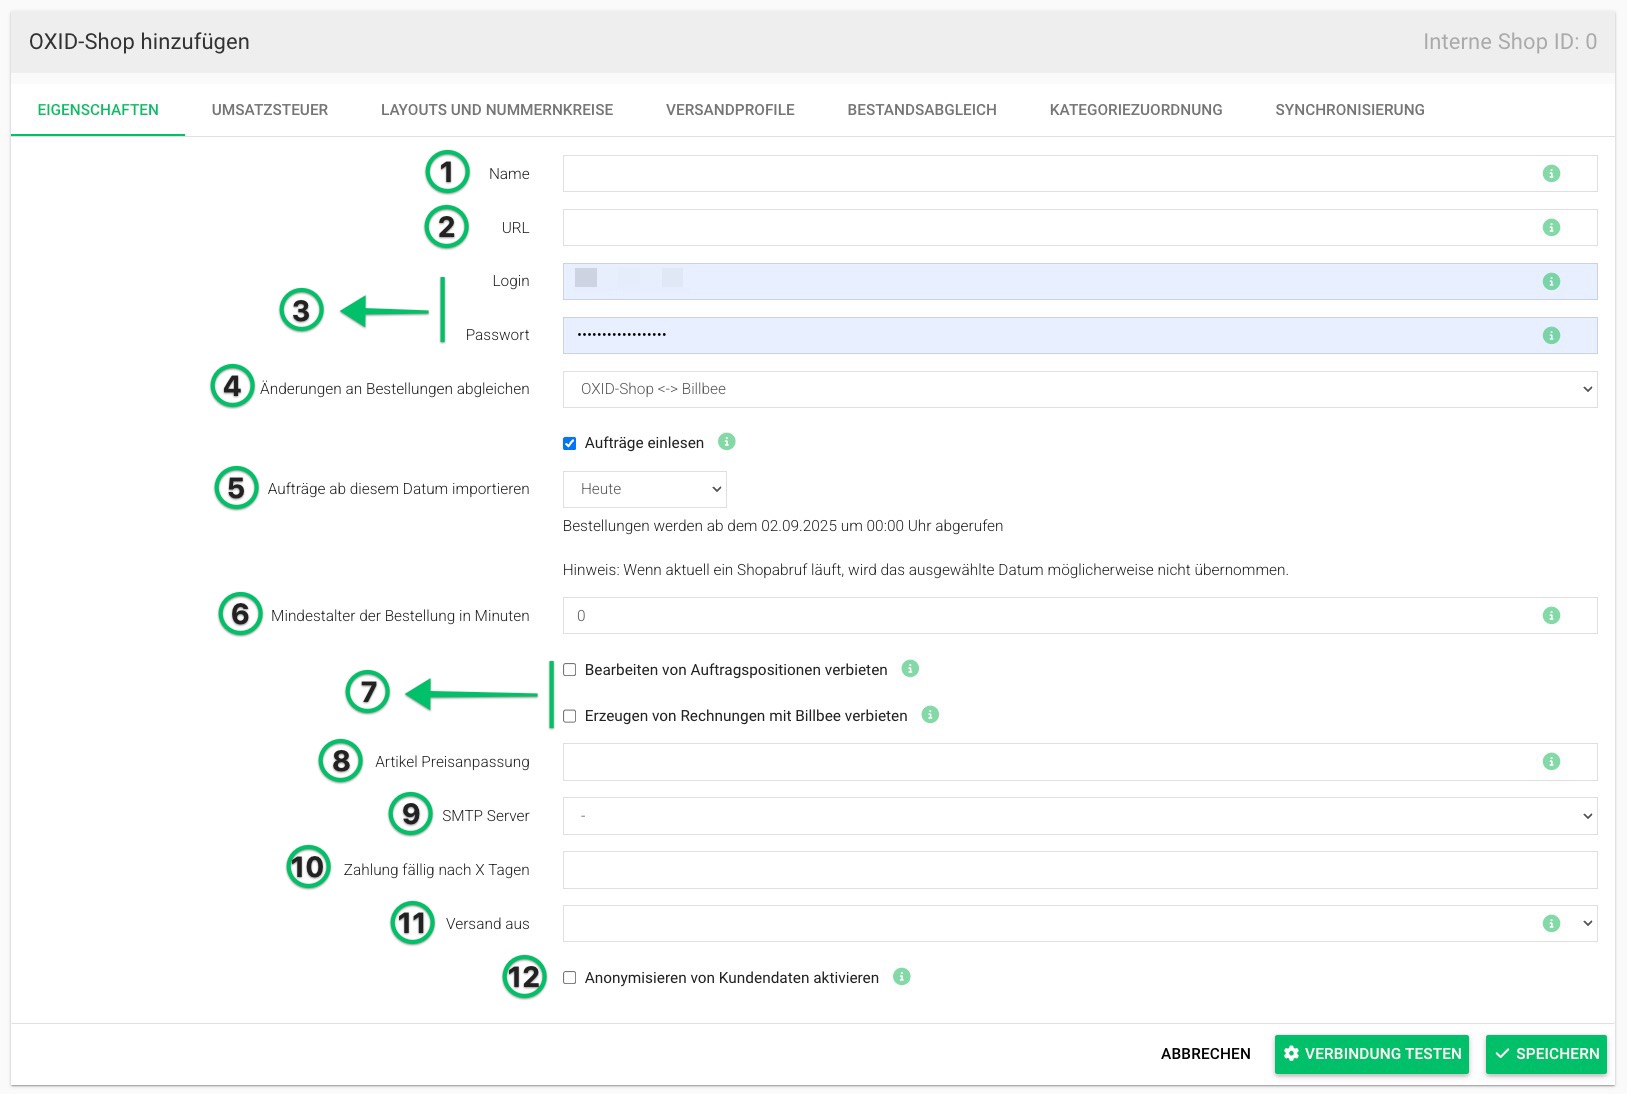Focus the Name input field
Viewport: 1627px width, 1094px height.
1080,174
